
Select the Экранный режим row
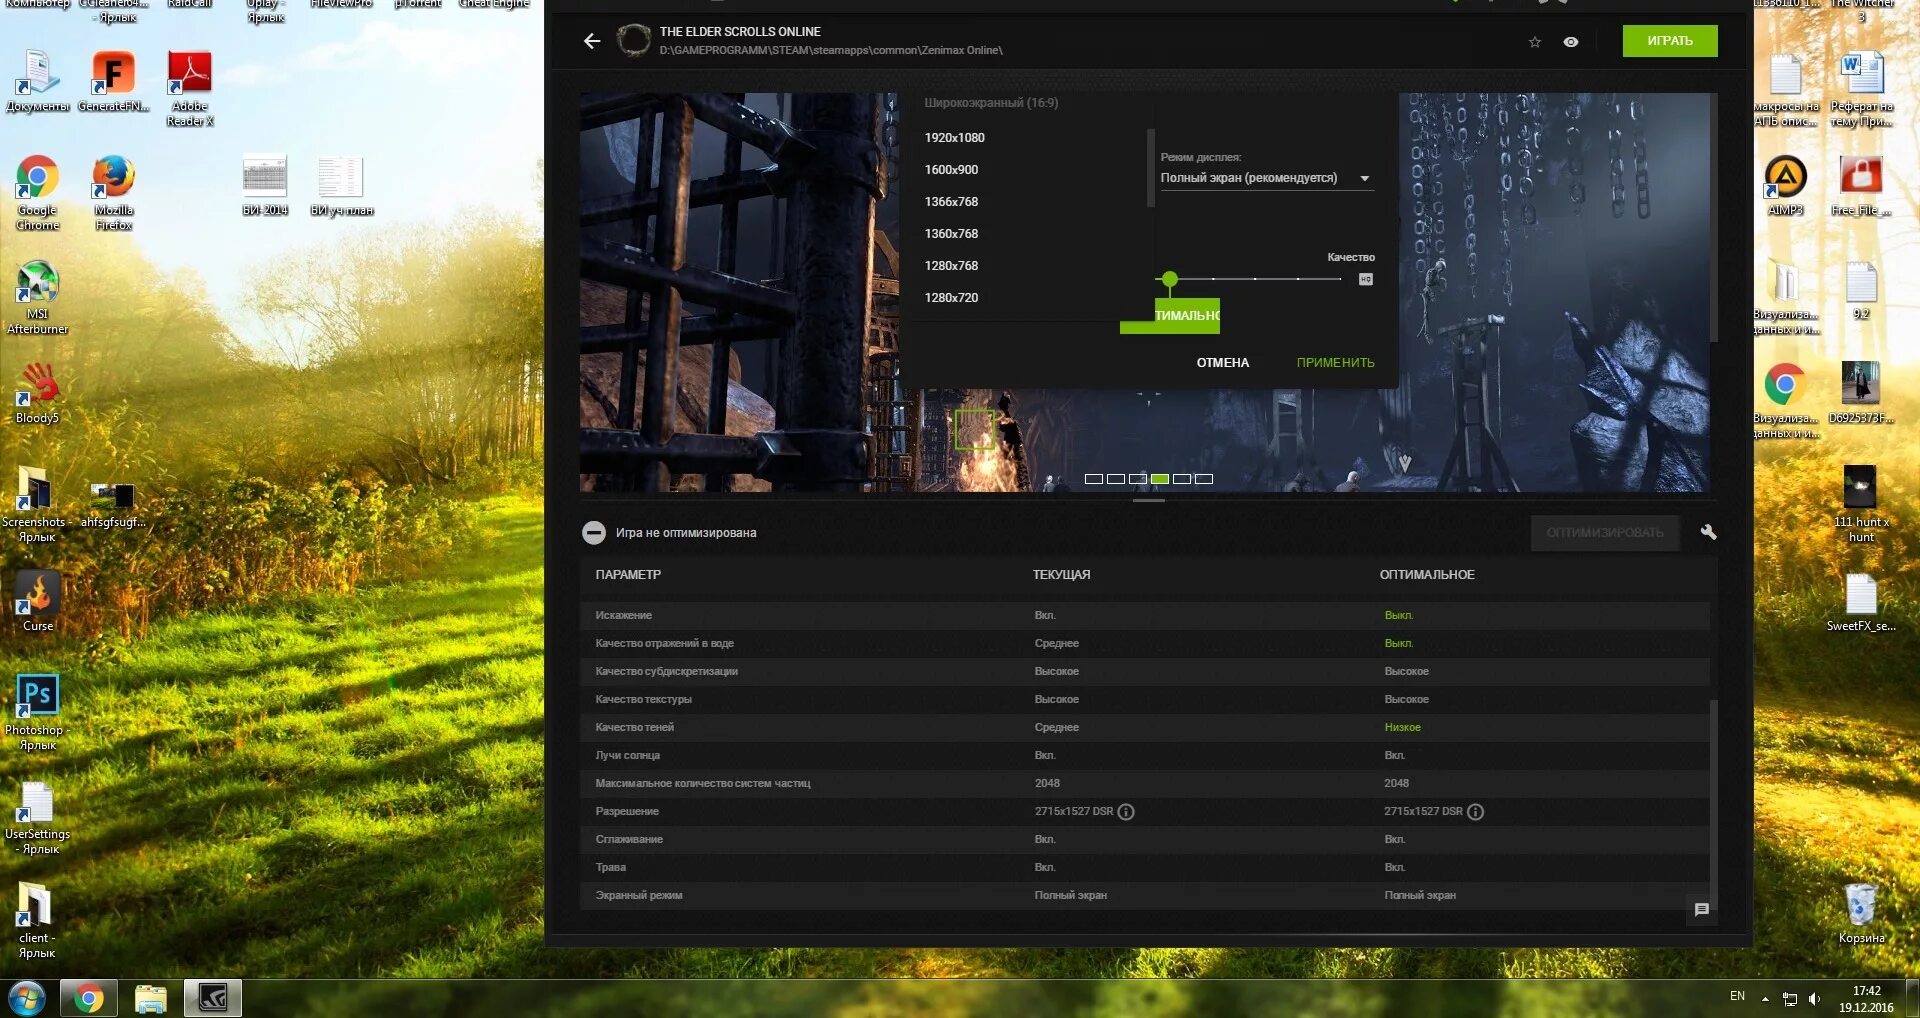(1144, 896)
